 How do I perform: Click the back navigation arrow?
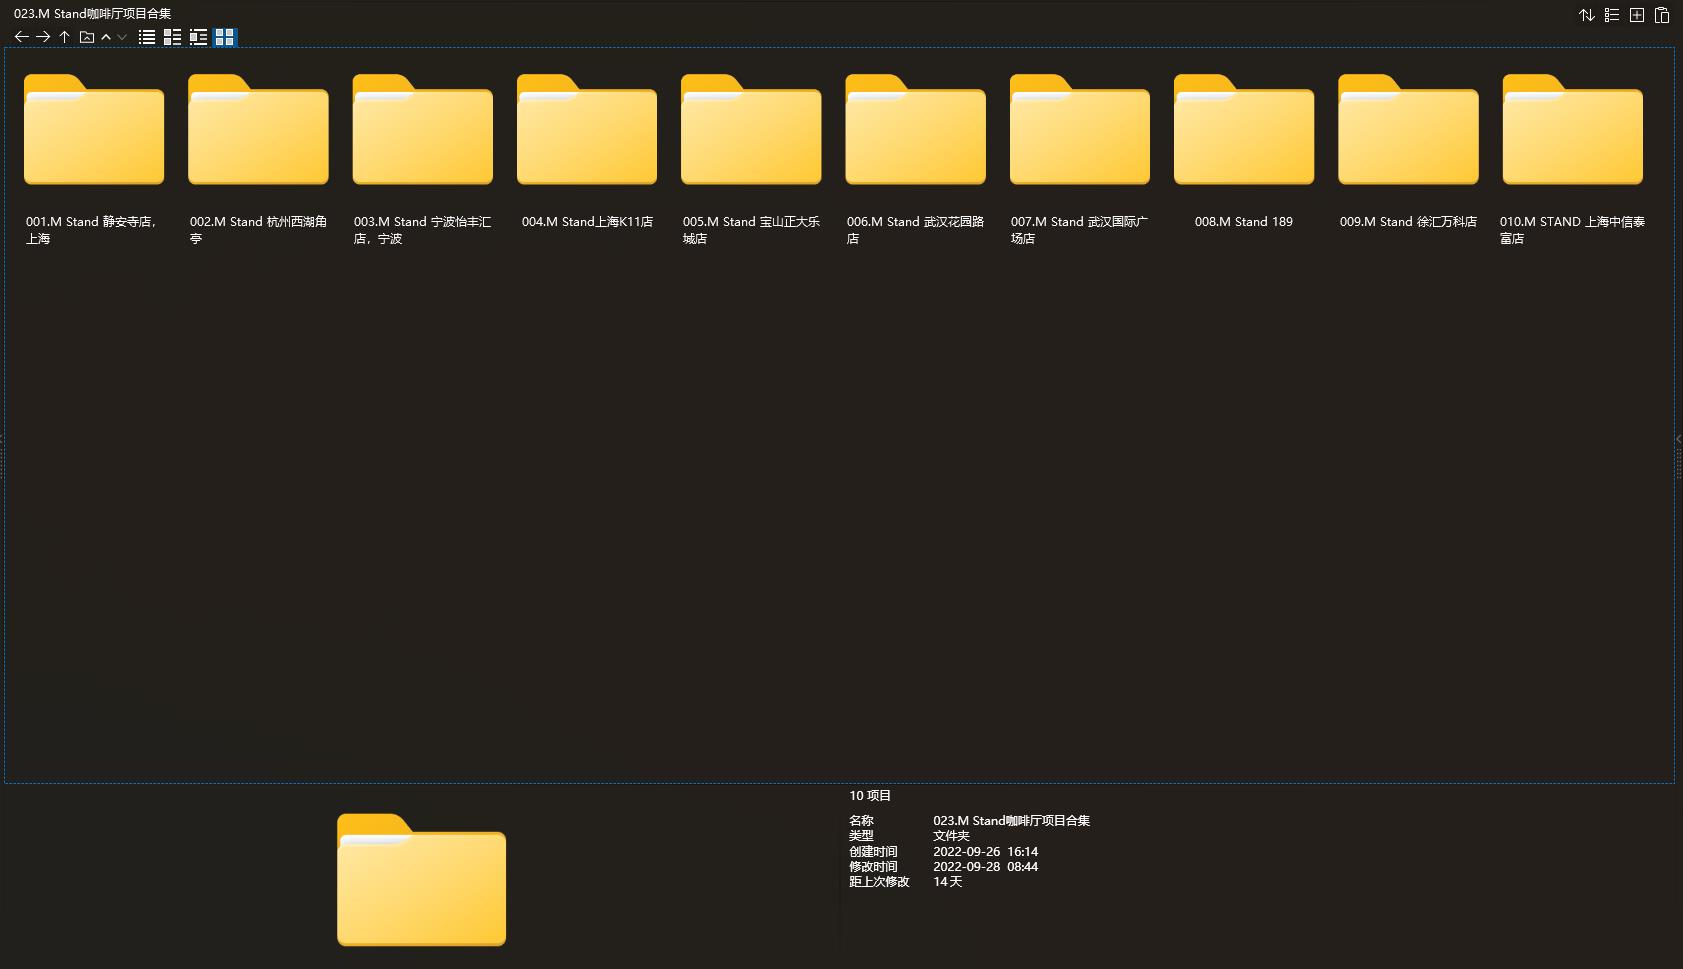[x=21, y=37]
